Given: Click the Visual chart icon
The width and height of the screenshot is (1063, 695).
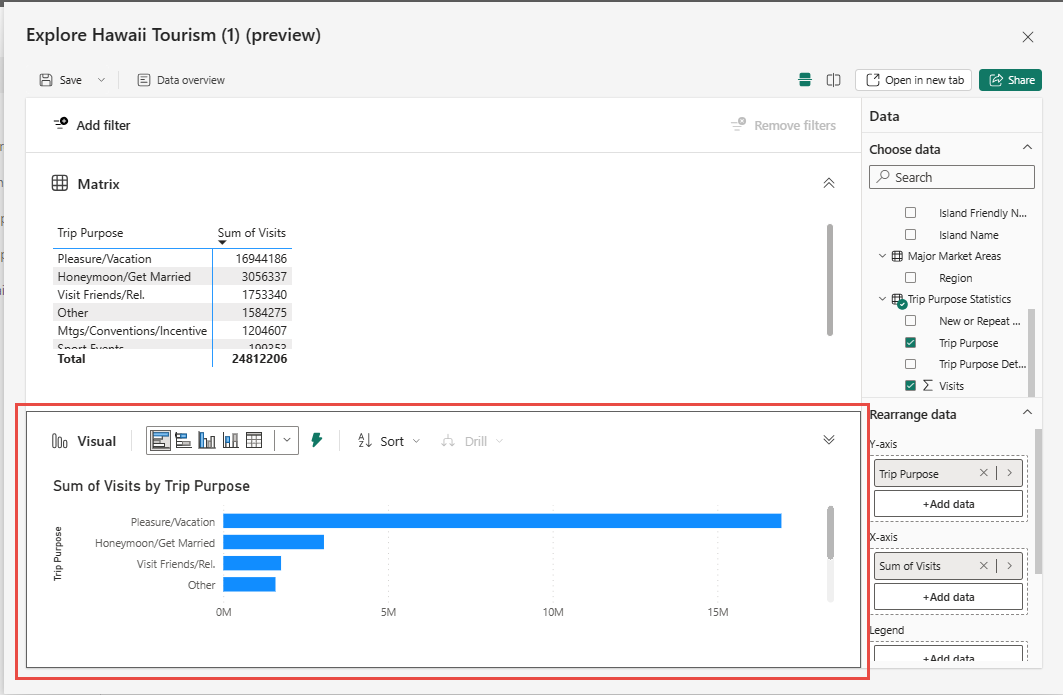Looking at the screenshot, I should click(60, 441).
